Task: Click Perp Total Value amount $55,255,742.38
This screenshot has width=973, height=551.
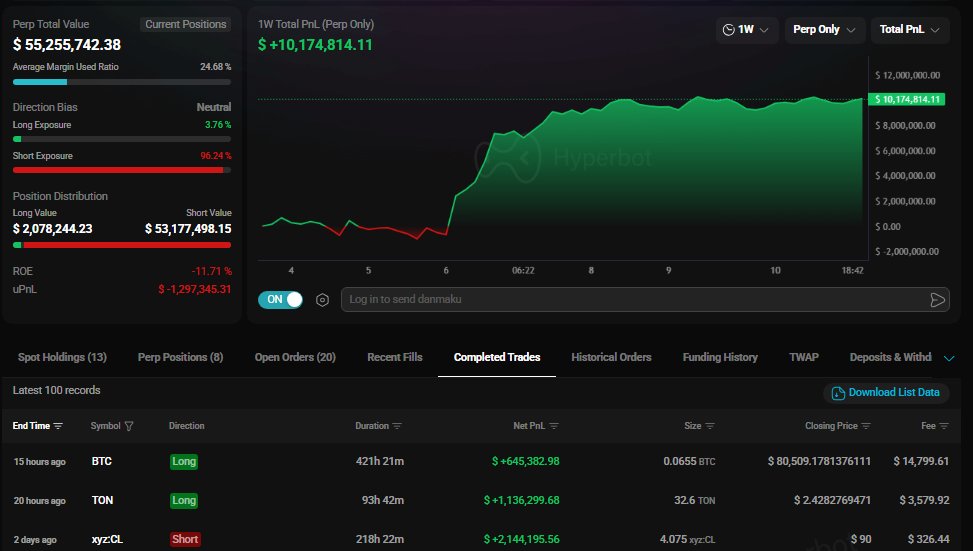Action: (x=67, y=45)
